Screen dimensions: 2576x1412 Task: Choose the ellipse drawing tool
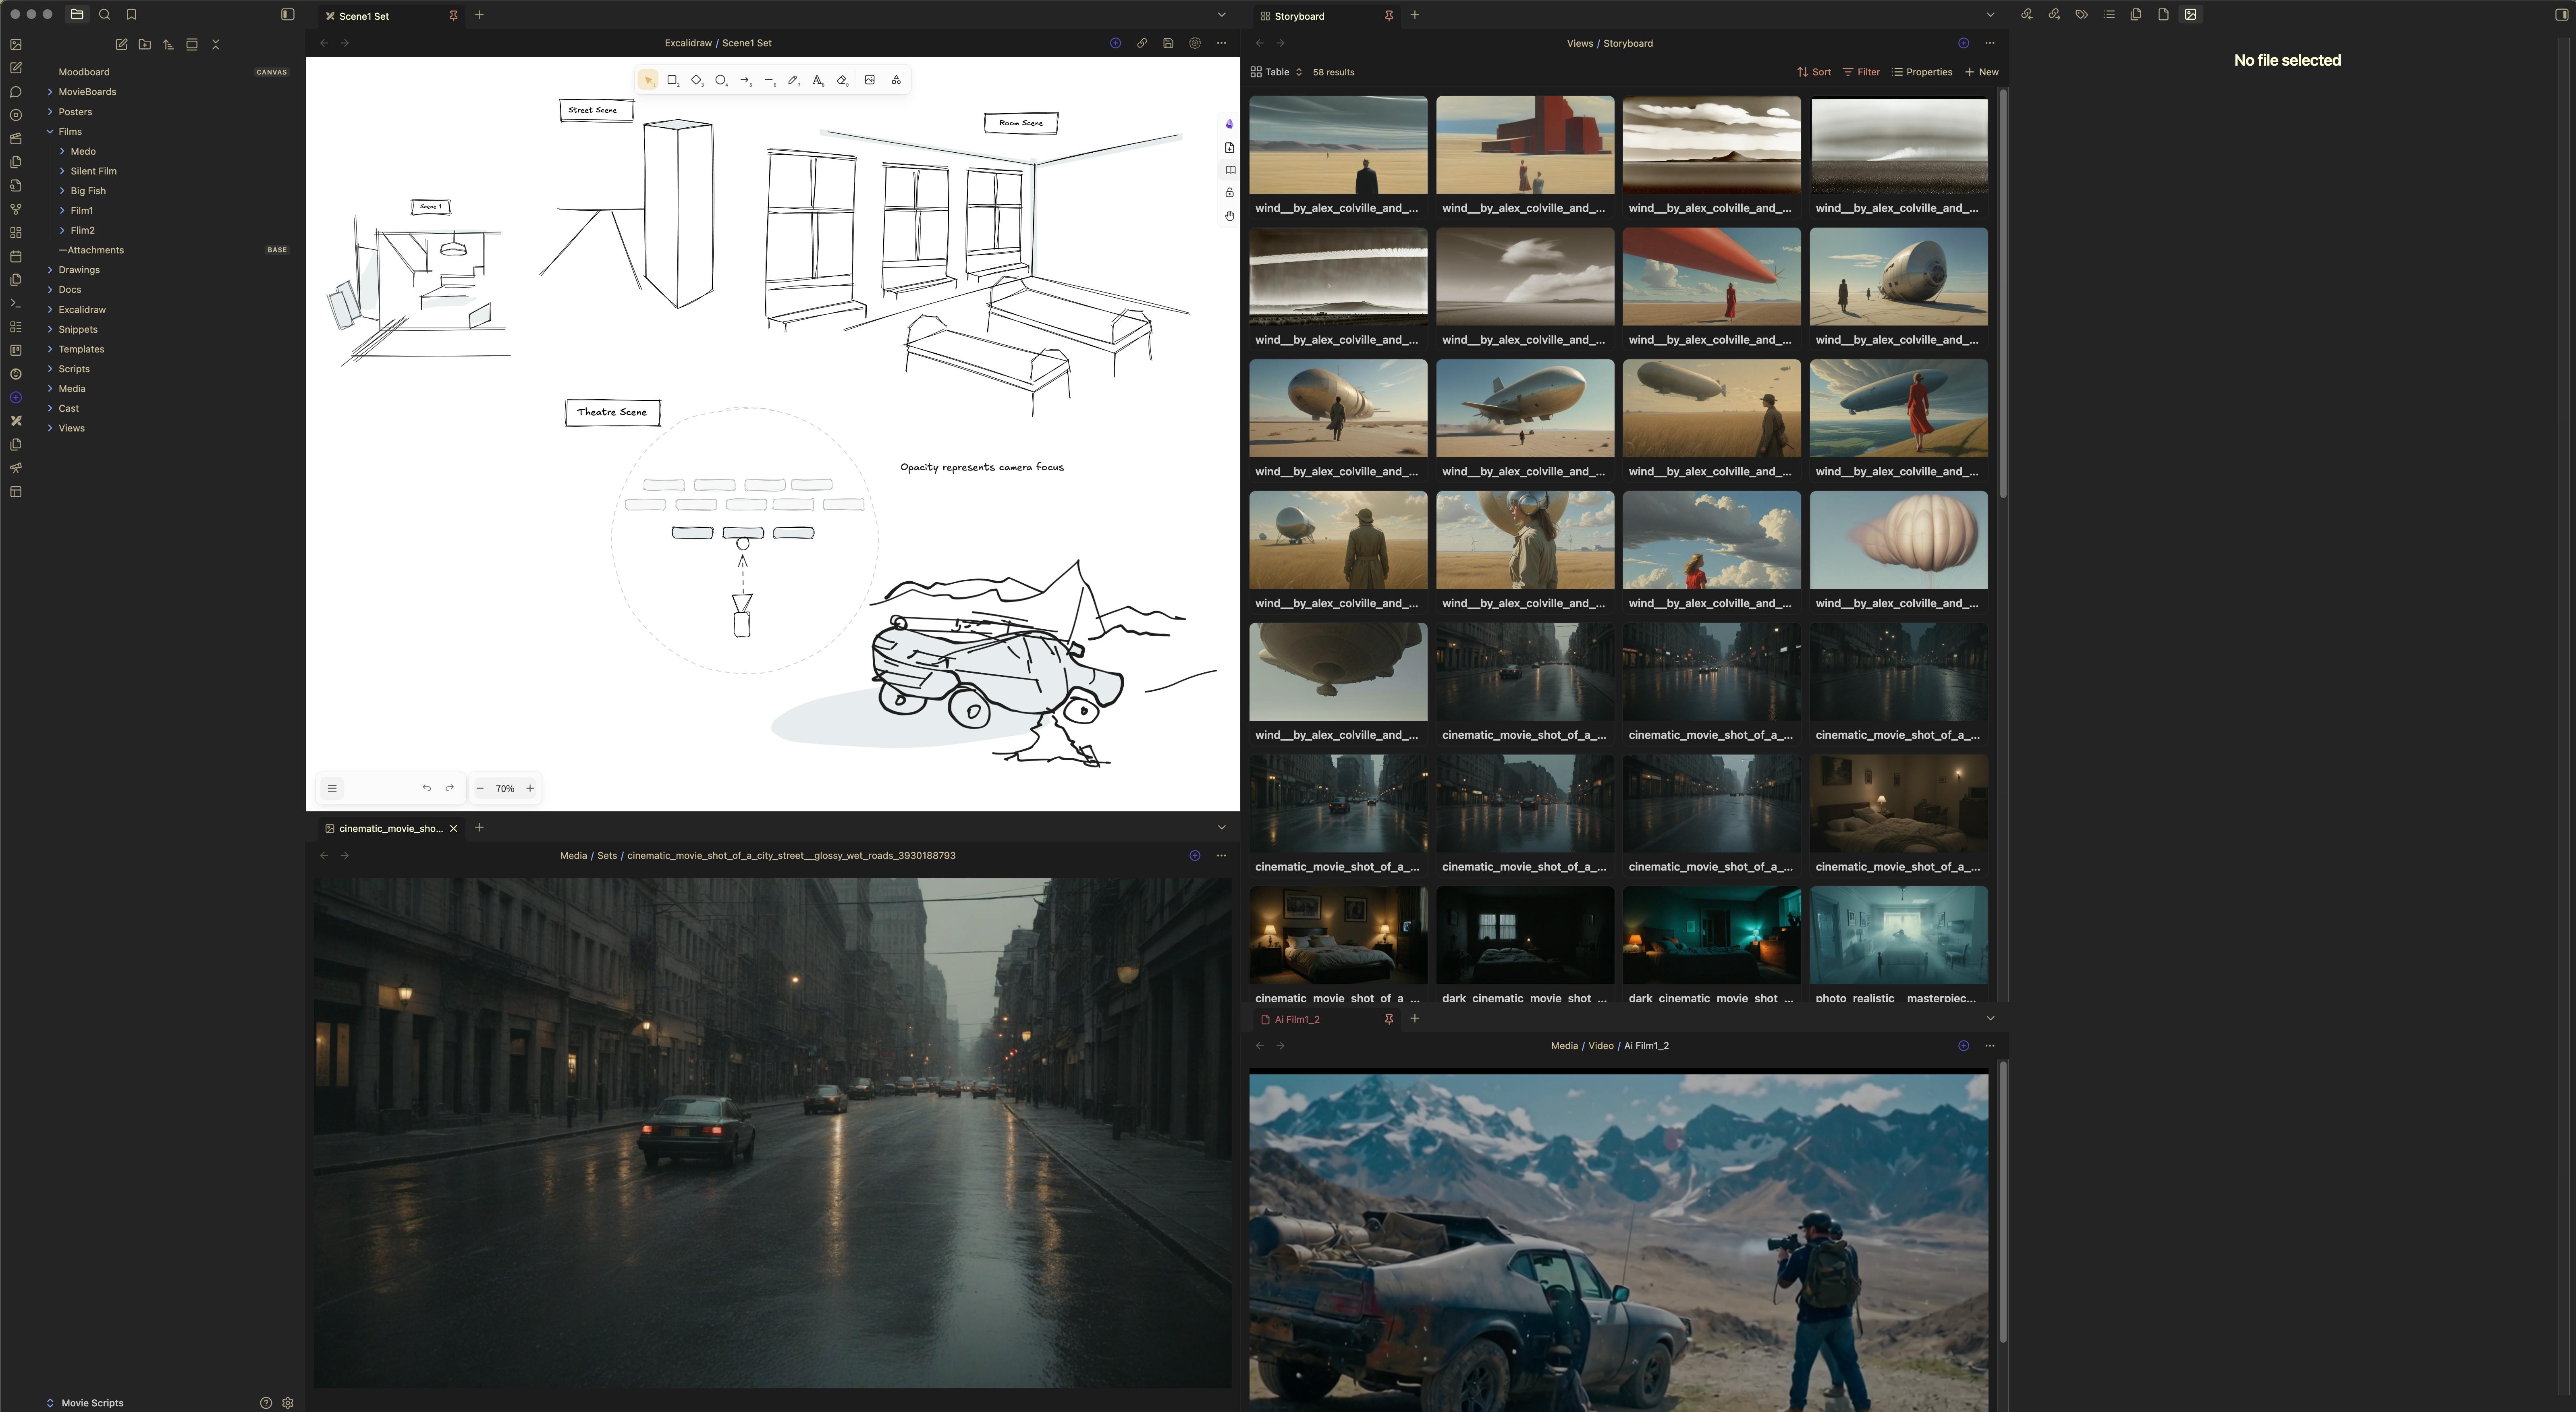pyautogui.click(x=720, y=80)
